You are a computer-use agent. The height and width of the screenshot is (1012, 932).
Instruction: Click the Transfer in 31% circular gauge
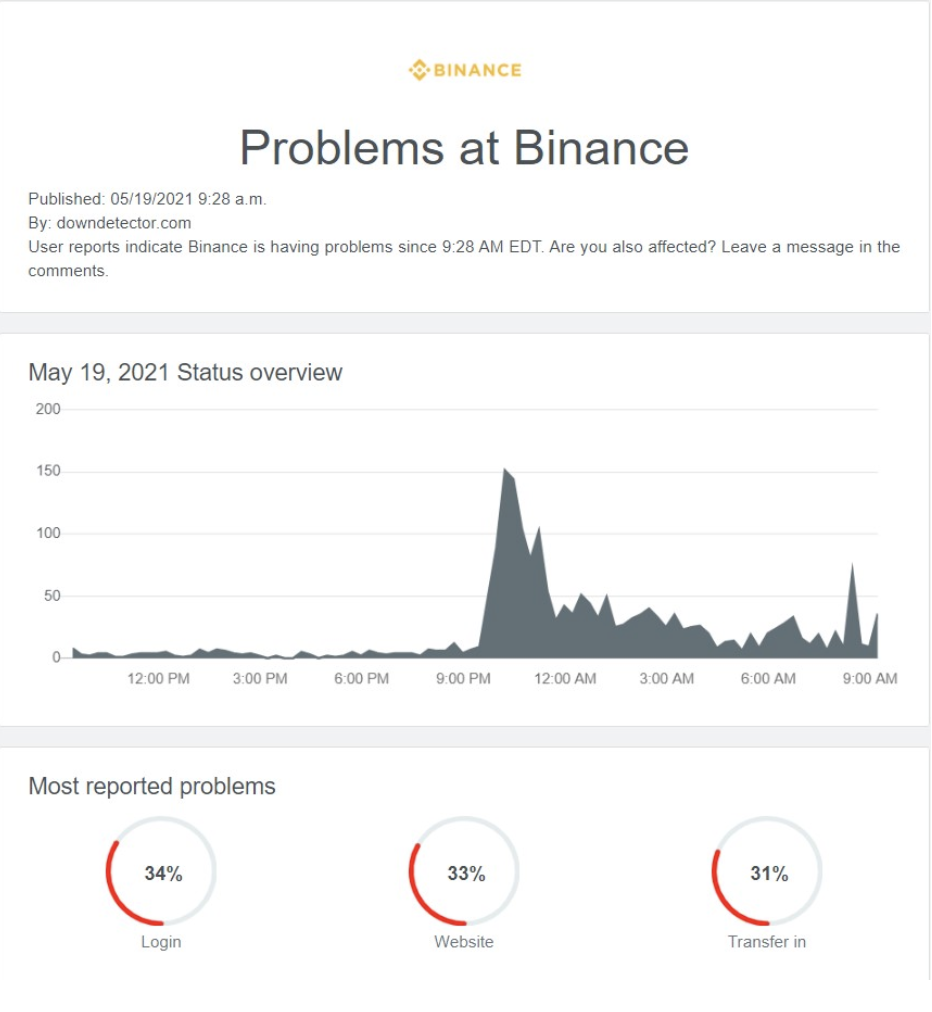(x=768, y=872)
